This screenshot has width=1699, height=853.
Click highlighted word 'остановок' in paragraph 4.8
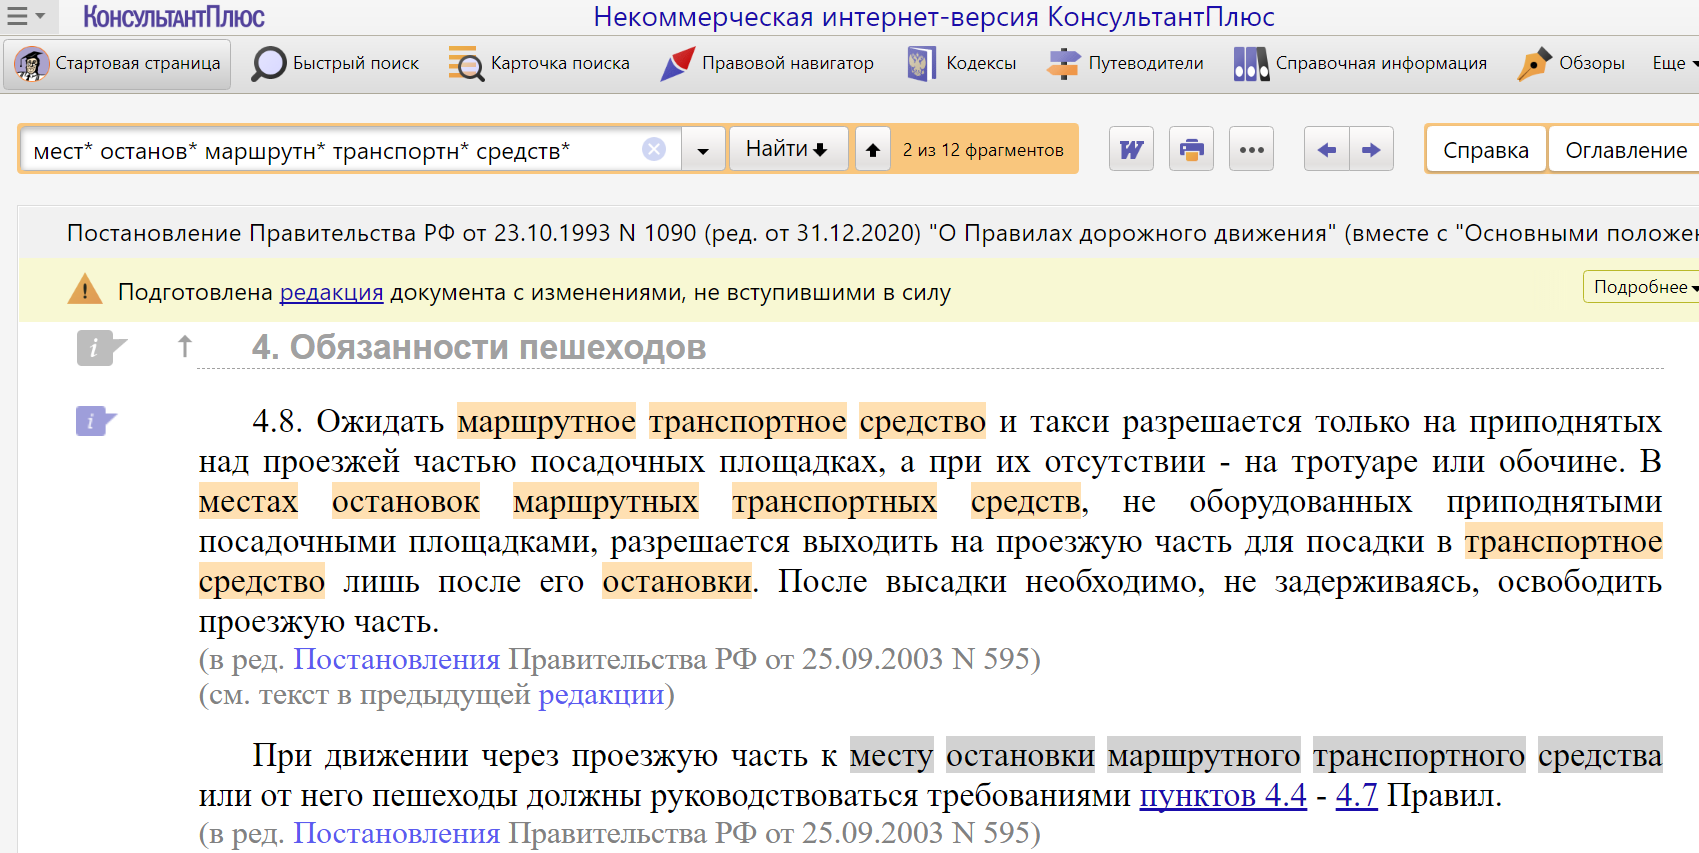(x=406, y=501)
